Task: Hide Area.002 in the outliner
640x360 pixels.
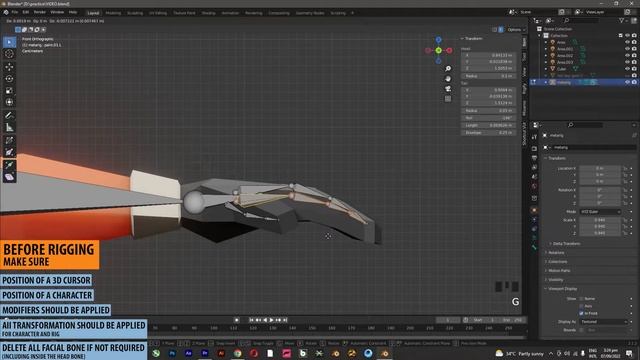Action: (627, 56)
